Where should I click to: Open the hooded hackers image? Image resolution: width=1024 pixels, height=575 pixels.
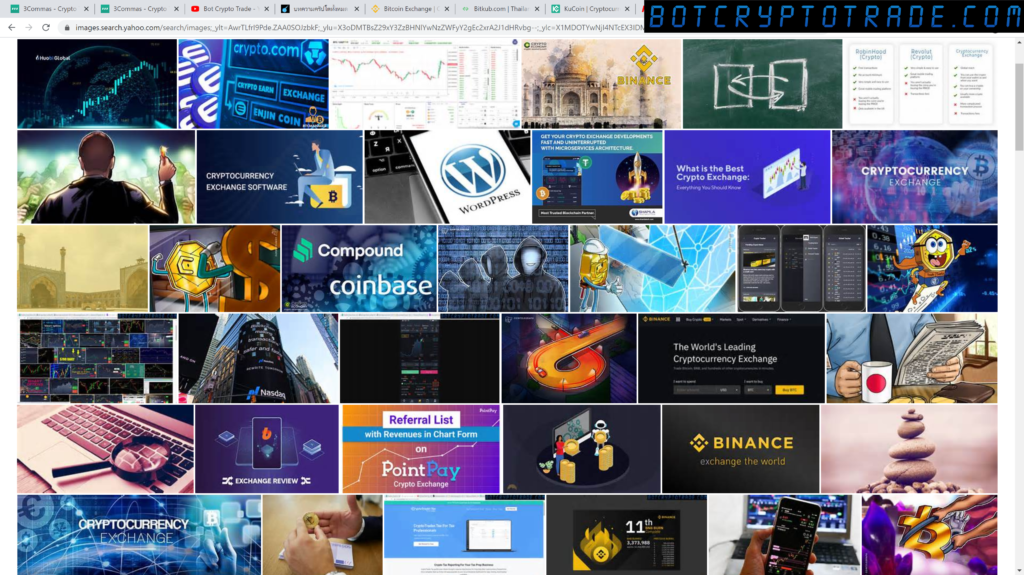pyautogui.click(x=503, y=269)
